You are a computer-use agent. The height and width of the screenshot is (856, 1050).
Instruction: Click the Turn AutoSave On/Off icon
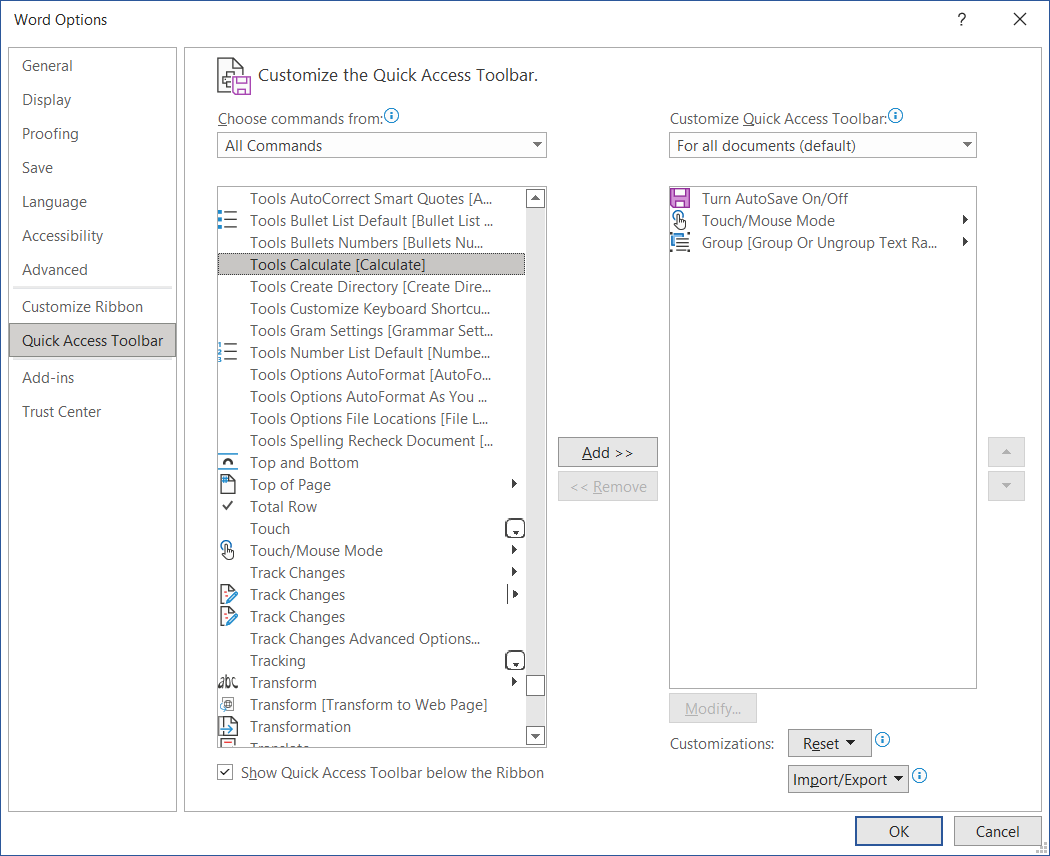click(x=680, y=198)
